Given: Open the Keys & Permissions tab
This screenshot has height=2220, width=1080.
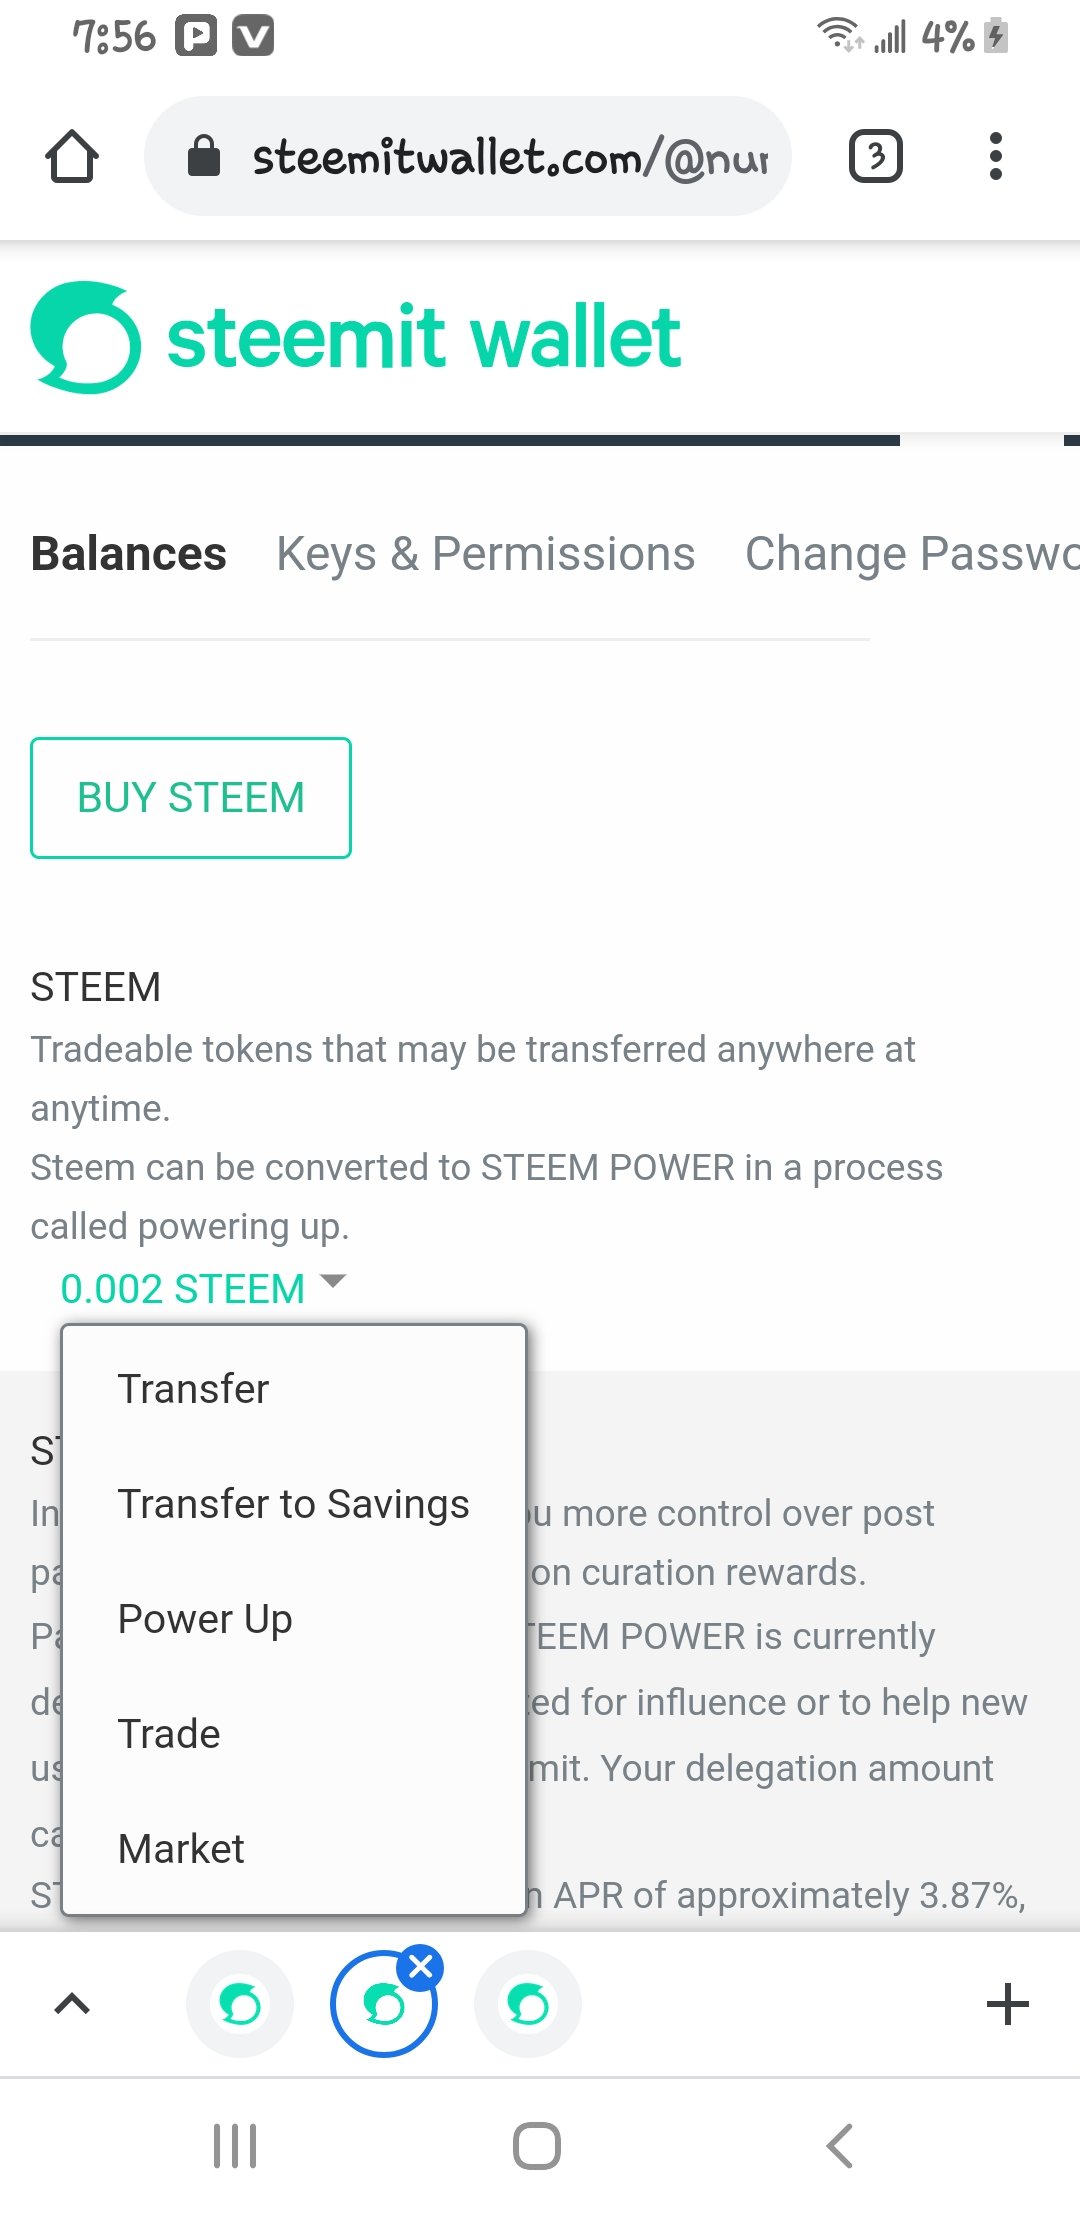Looking at the screenshot, I should point(485,554).
